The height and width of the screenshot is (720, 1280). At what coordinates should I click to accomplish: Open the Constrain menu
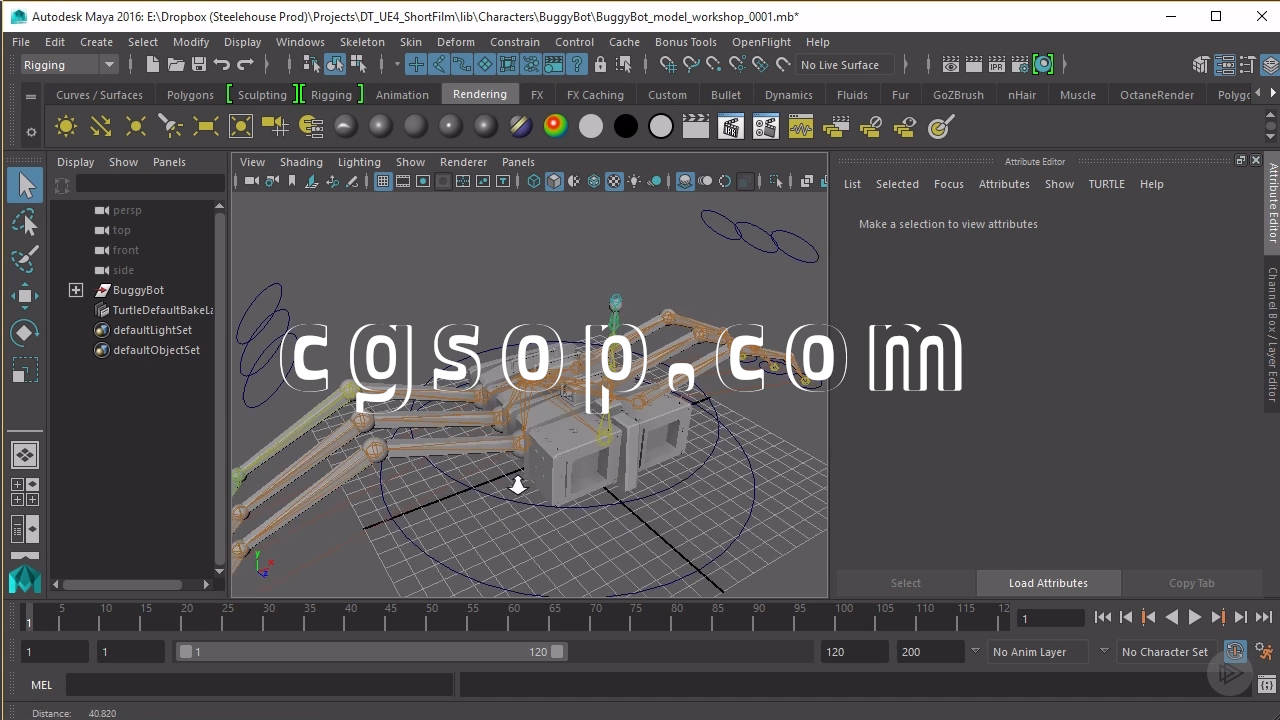coord(514,42)
